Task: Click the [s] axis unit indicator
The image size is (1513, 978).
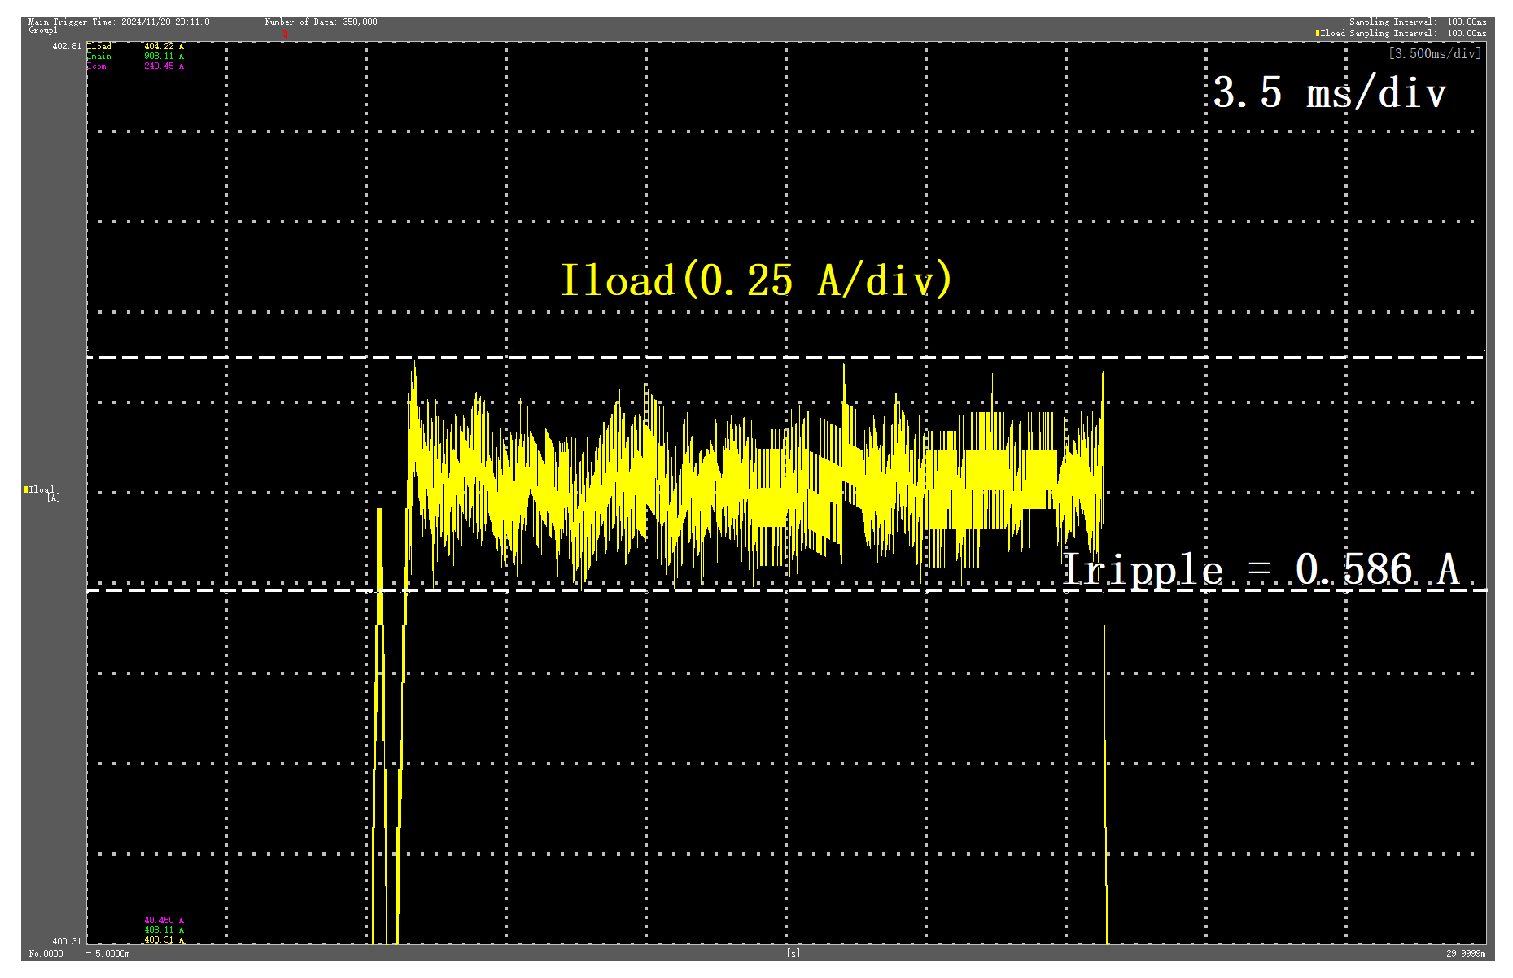Action: (791, 954)
